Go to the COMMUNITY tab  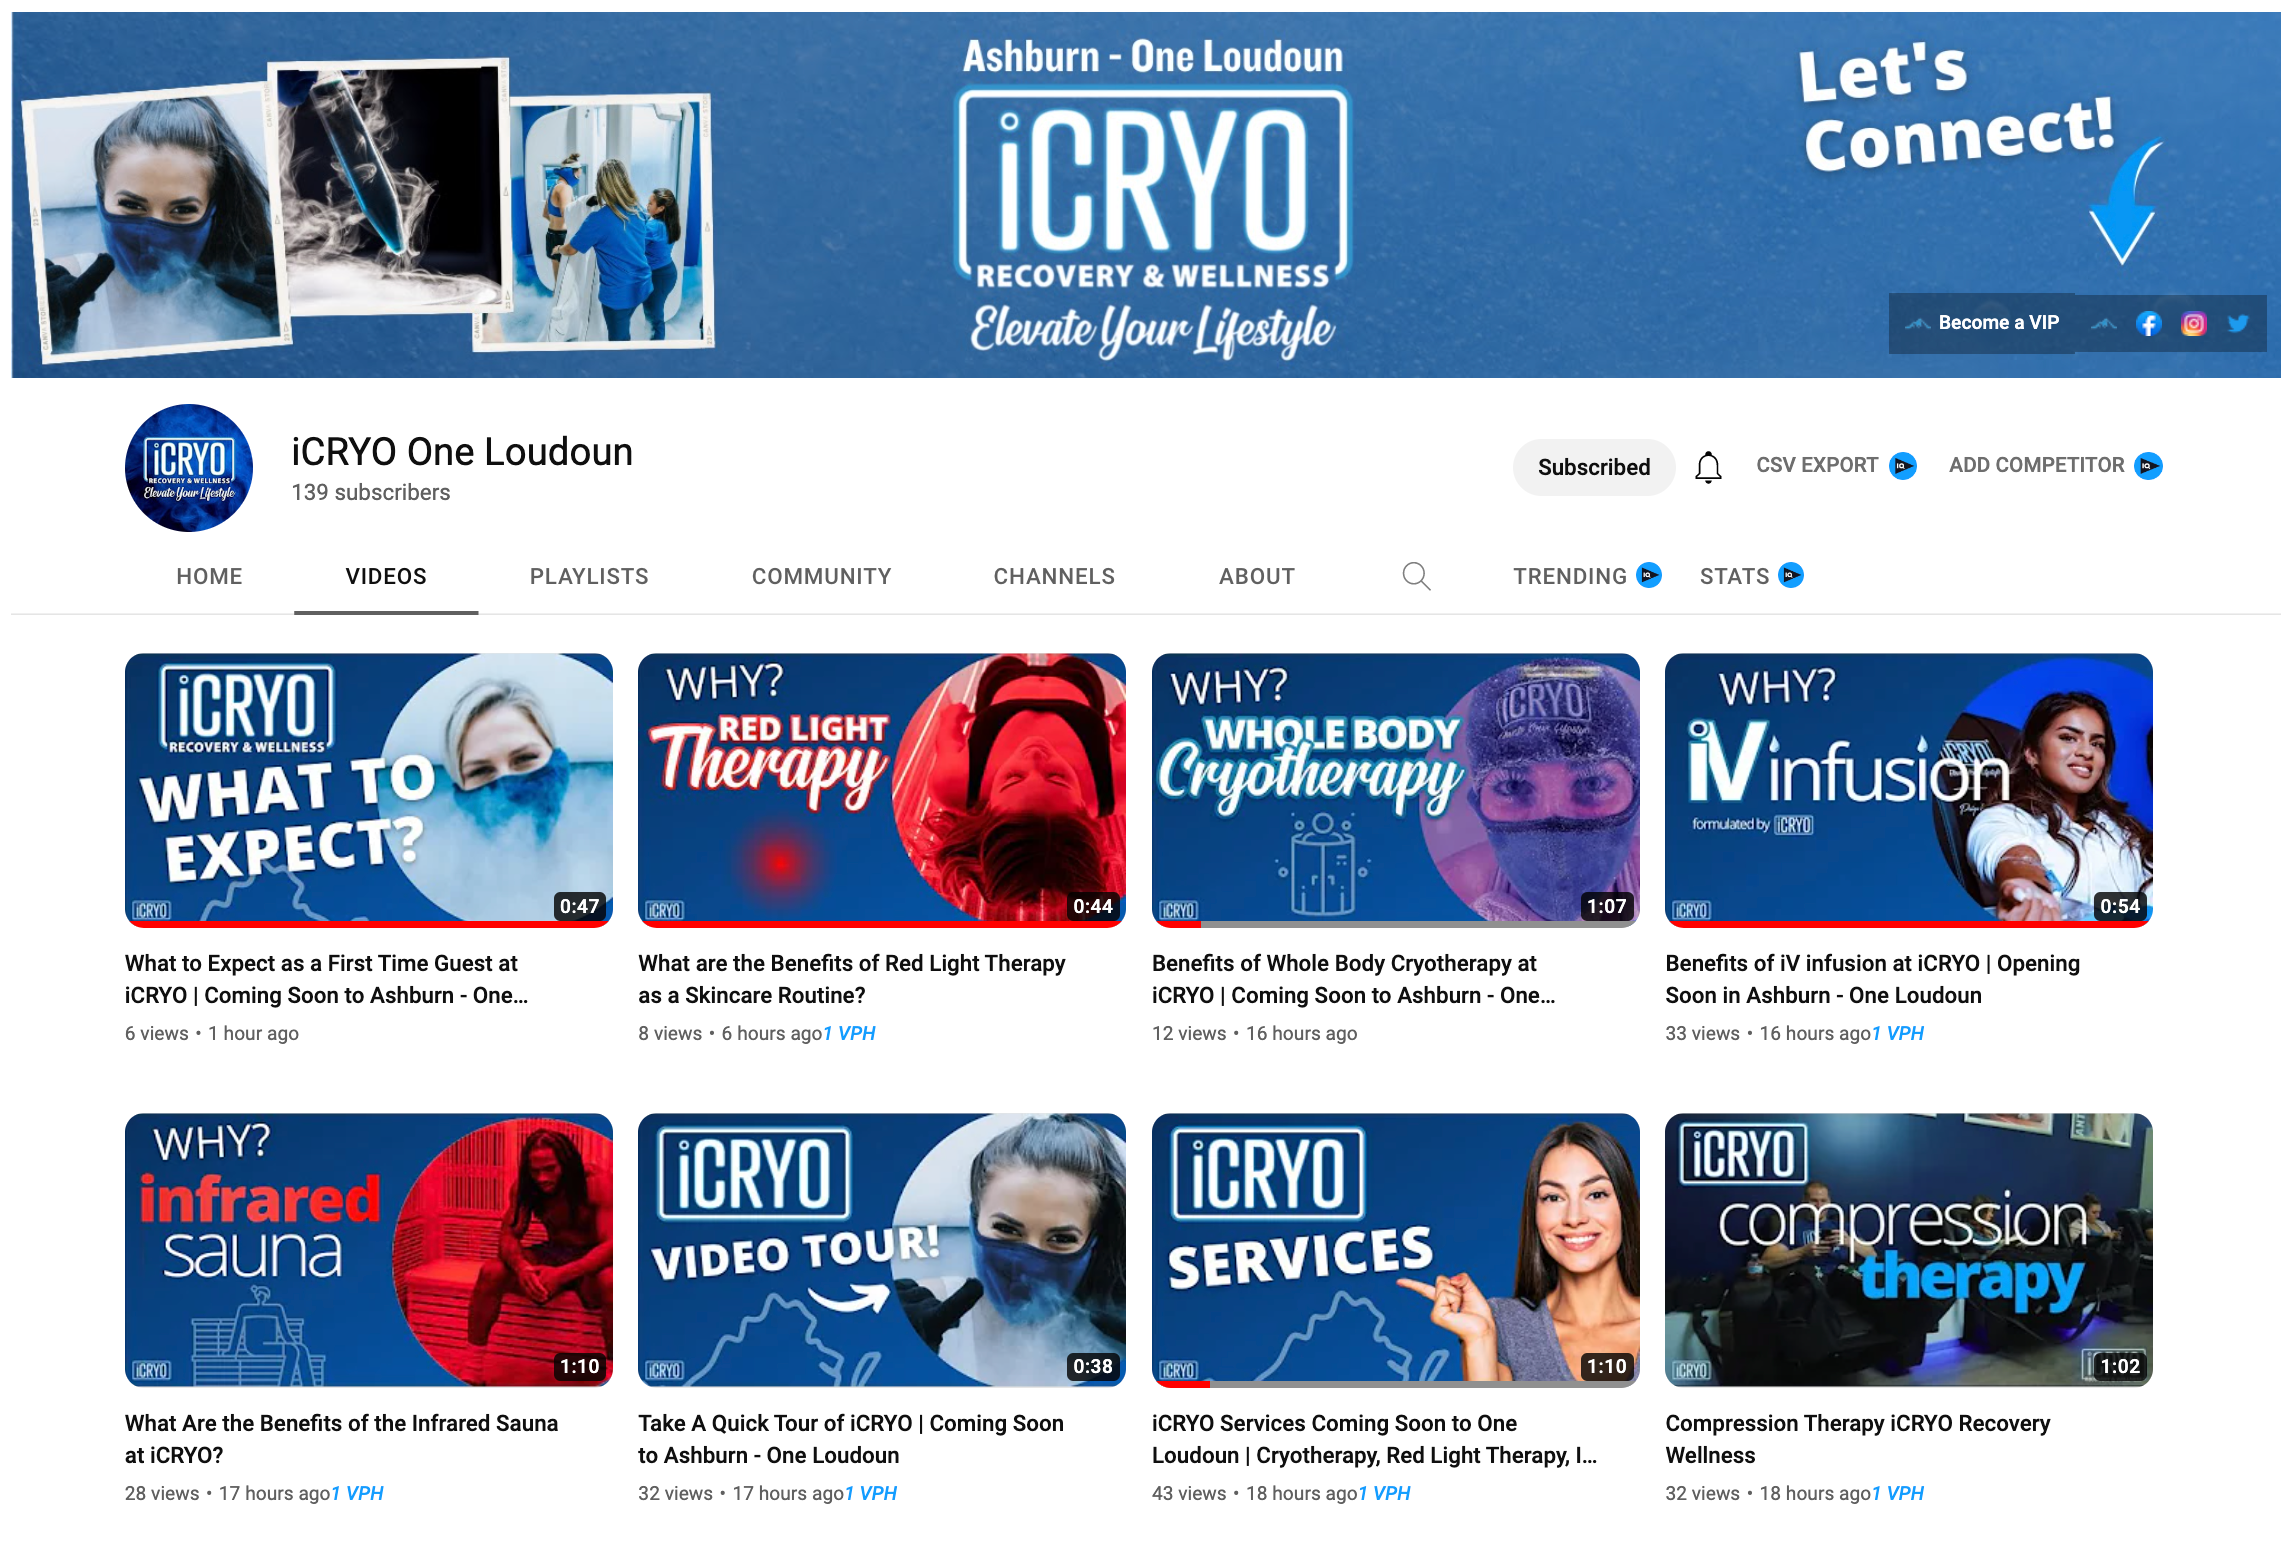[x=821, y=576]
